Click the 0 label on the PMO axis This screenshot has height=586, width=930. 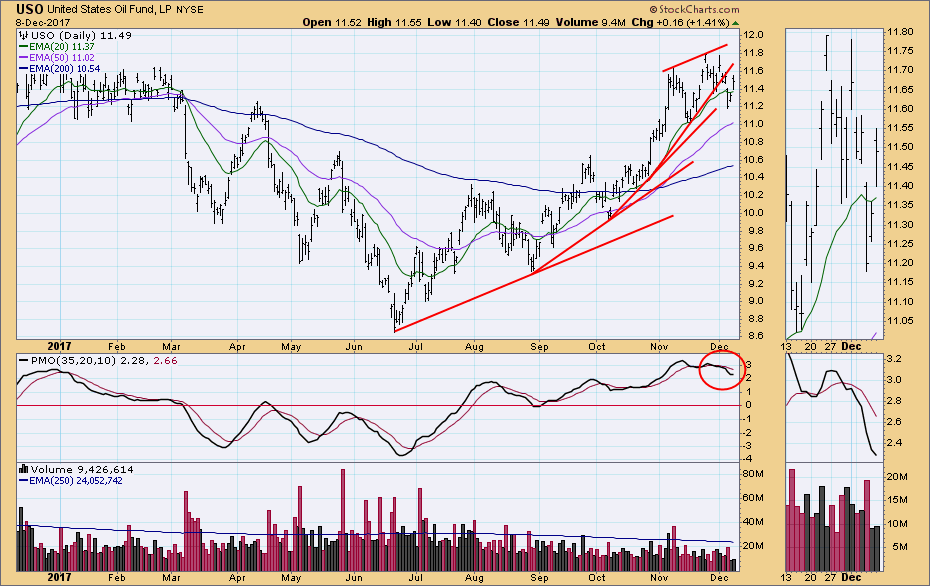point(749,405)
